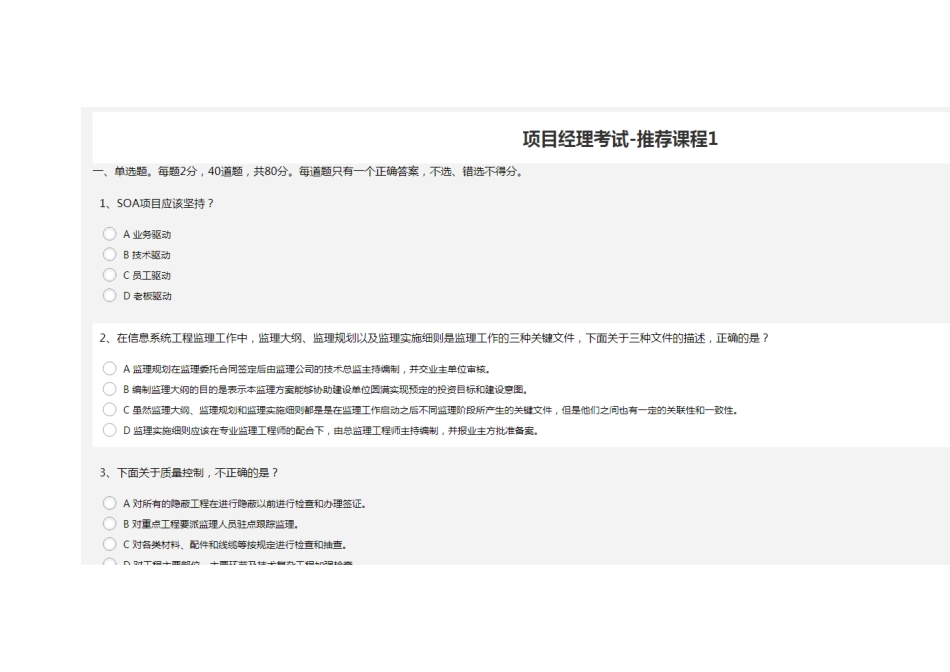
Task: Click question 1 text SOA项目应该坚持
Action: 157,204
